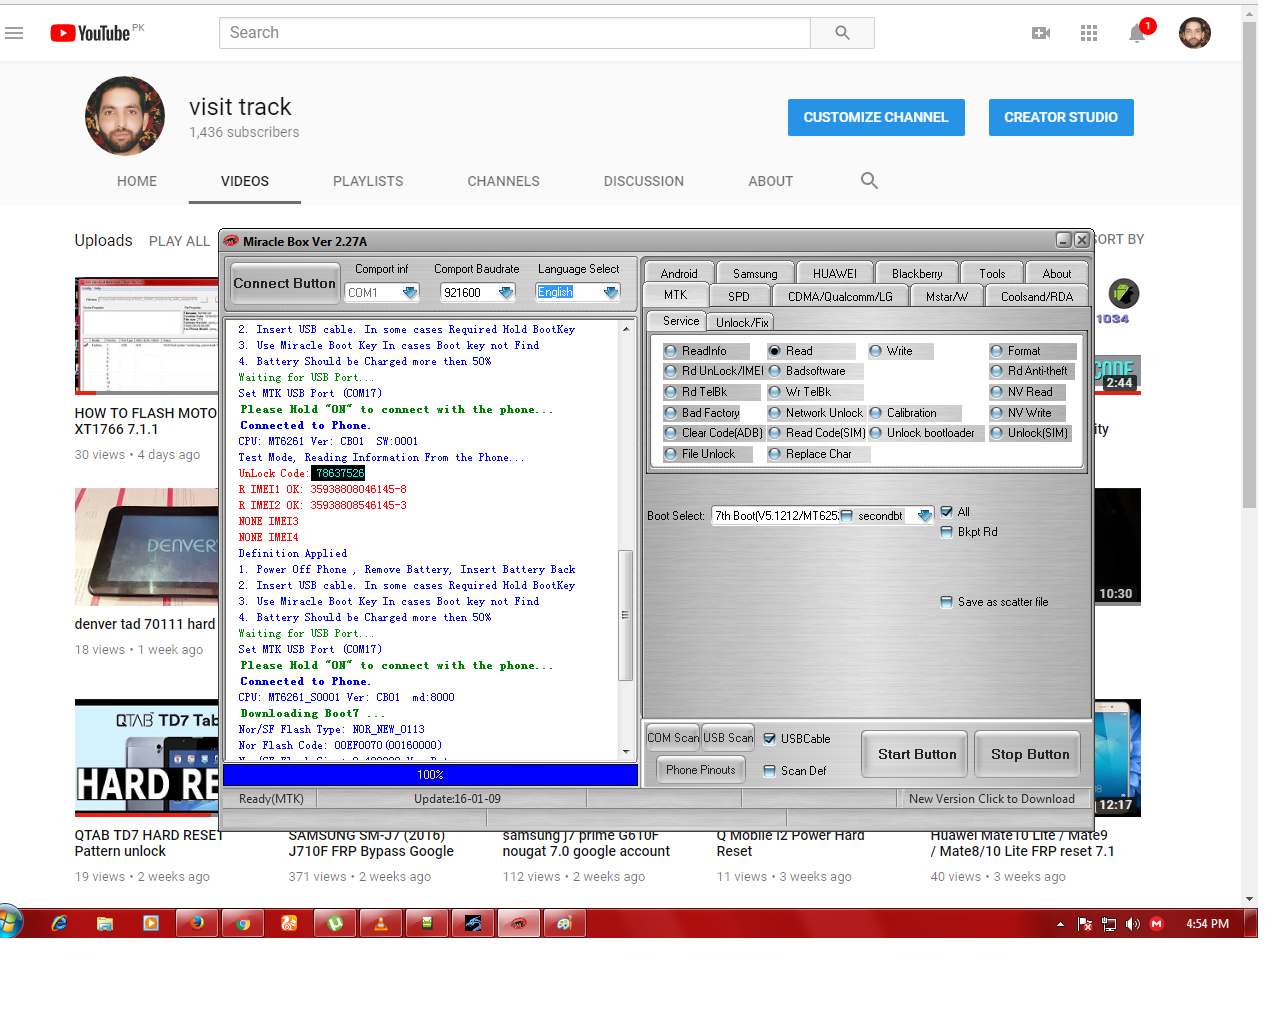Switch to Firefox on taskbar
1280x1024 pixels.
coord(197,923)
